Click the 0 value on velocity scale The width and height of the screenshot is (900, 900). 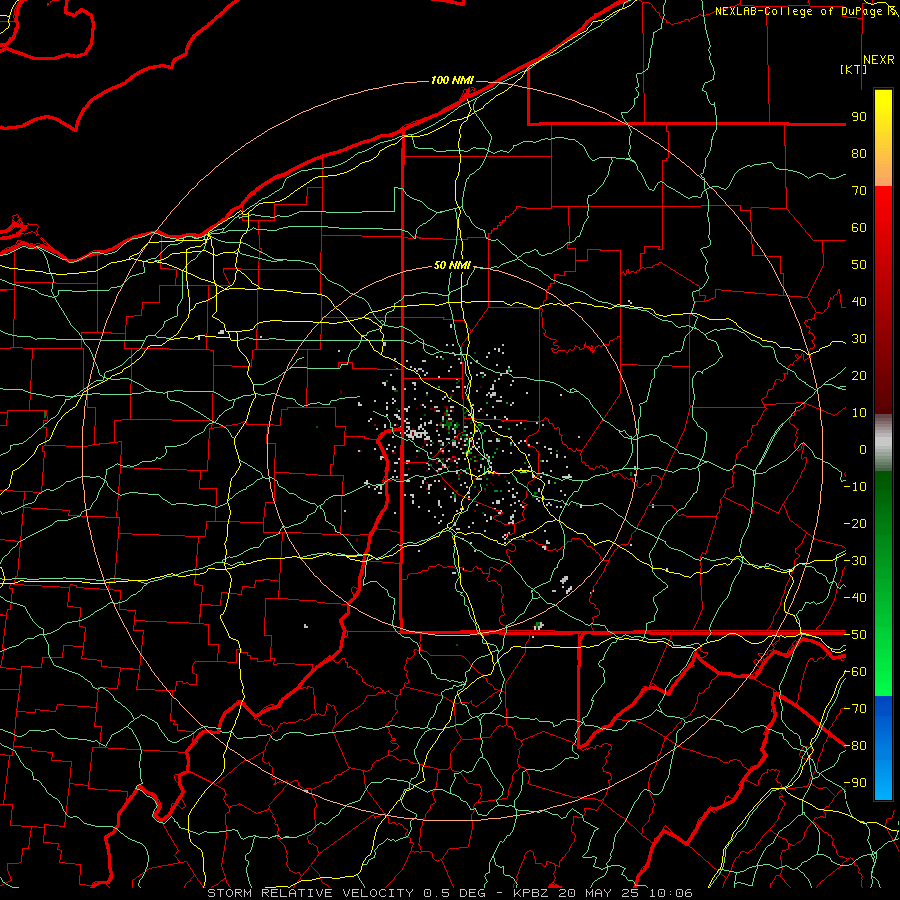coord(863,449)
